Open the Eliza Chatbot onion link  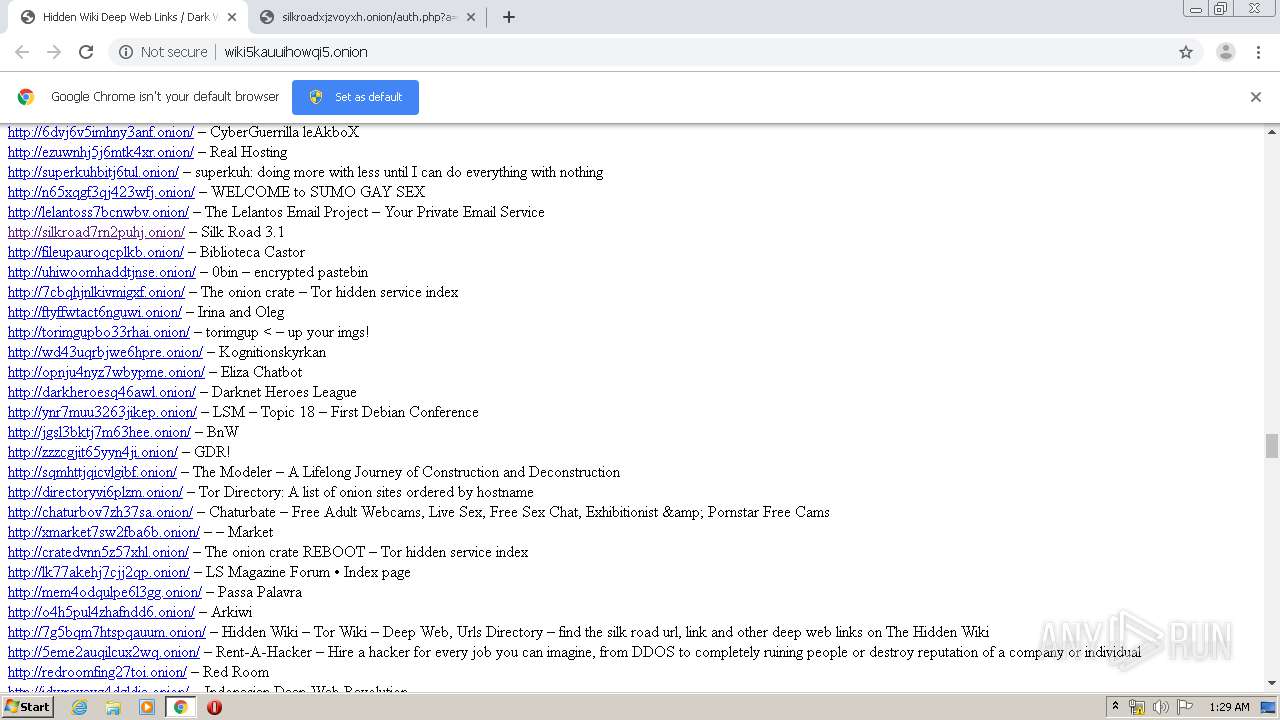106,372
